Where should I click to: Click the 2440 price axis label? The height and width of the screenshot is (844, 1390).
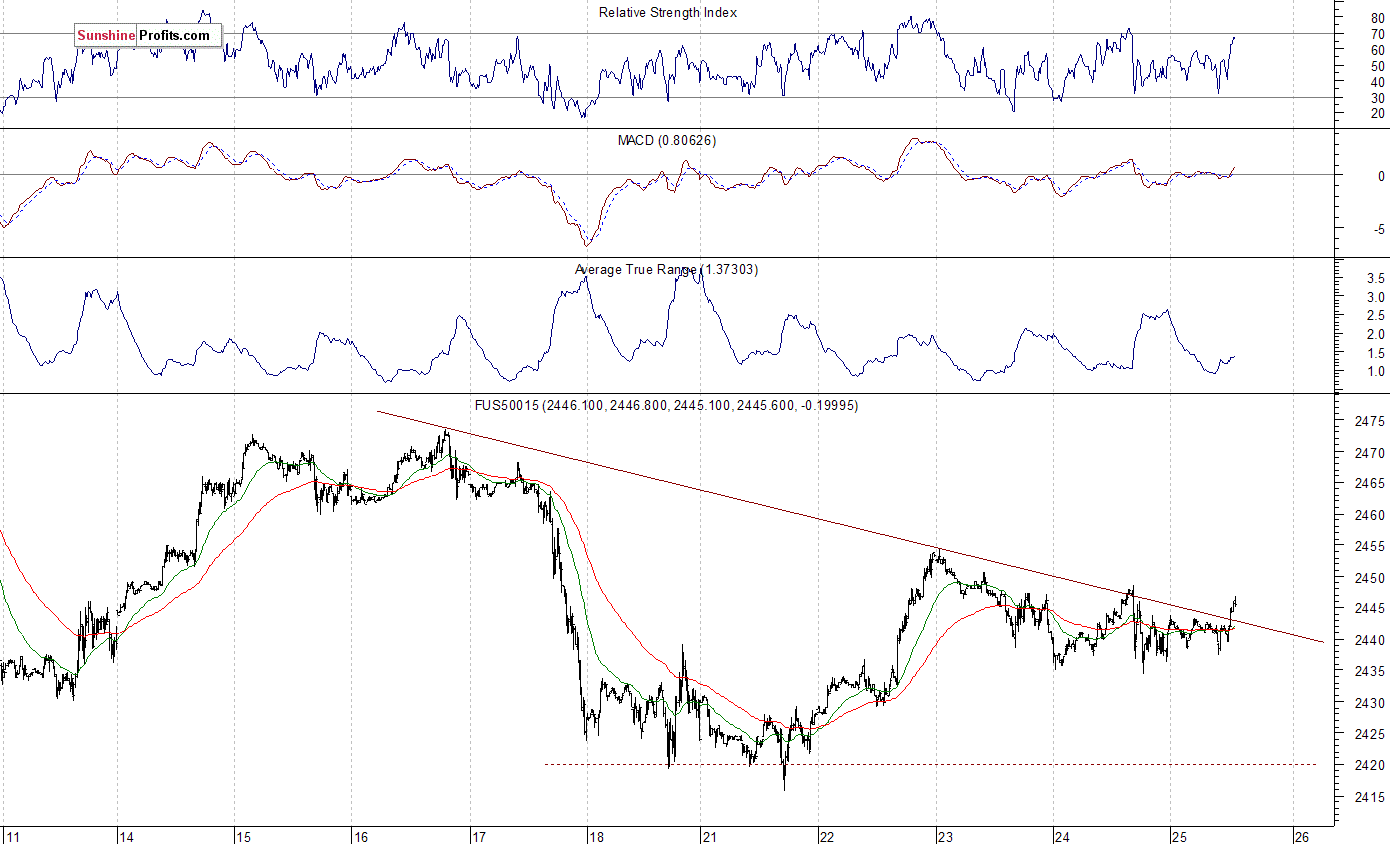1370,641
